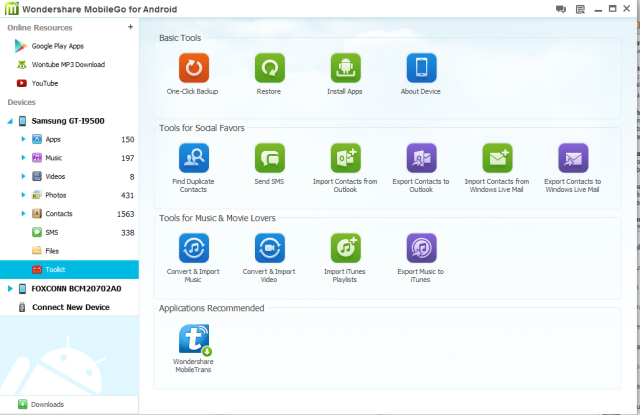Click the Apps count 150
The height and width of the screenshot is (415, 640).
128,140
